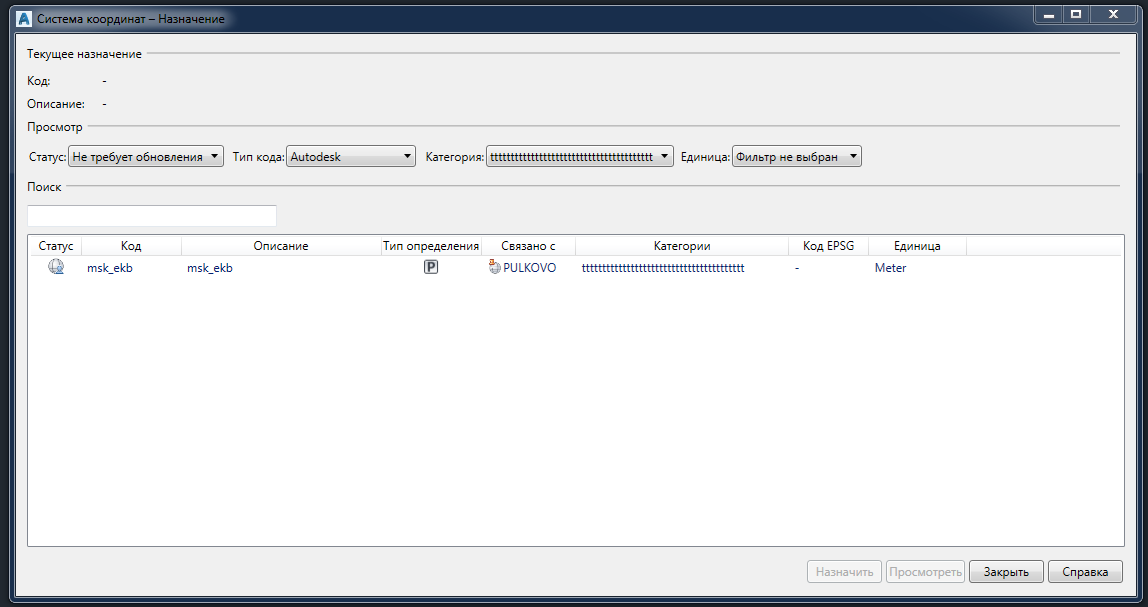Sort by Тип определения column header
Viewport: 1148px width, 607px height.
431,246
